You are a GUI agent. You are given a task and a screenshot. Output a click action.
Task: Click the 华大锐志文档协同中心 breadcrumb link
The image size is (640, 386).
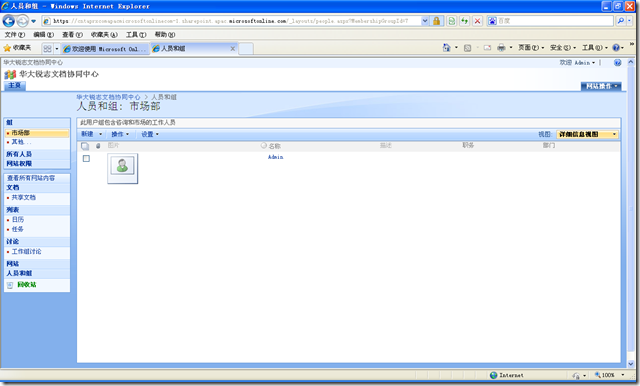click(x=108, y=97)
